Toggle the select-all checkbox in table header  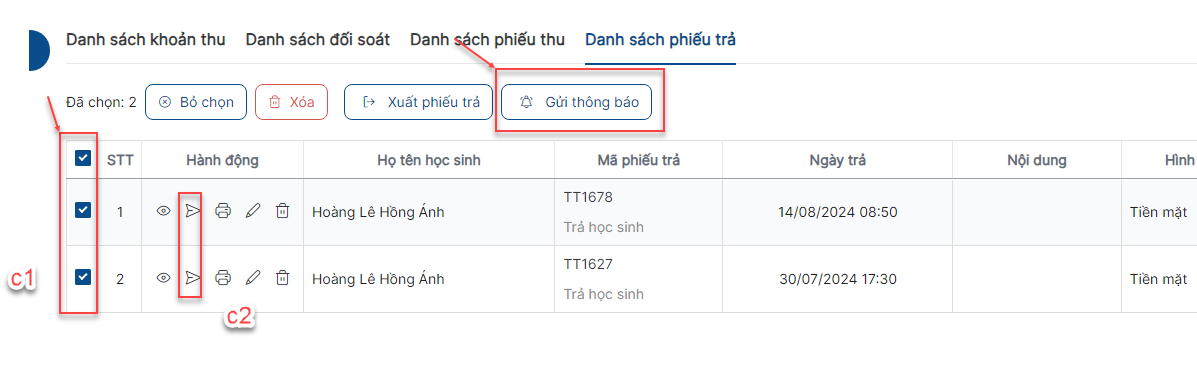tap(83, 159)
